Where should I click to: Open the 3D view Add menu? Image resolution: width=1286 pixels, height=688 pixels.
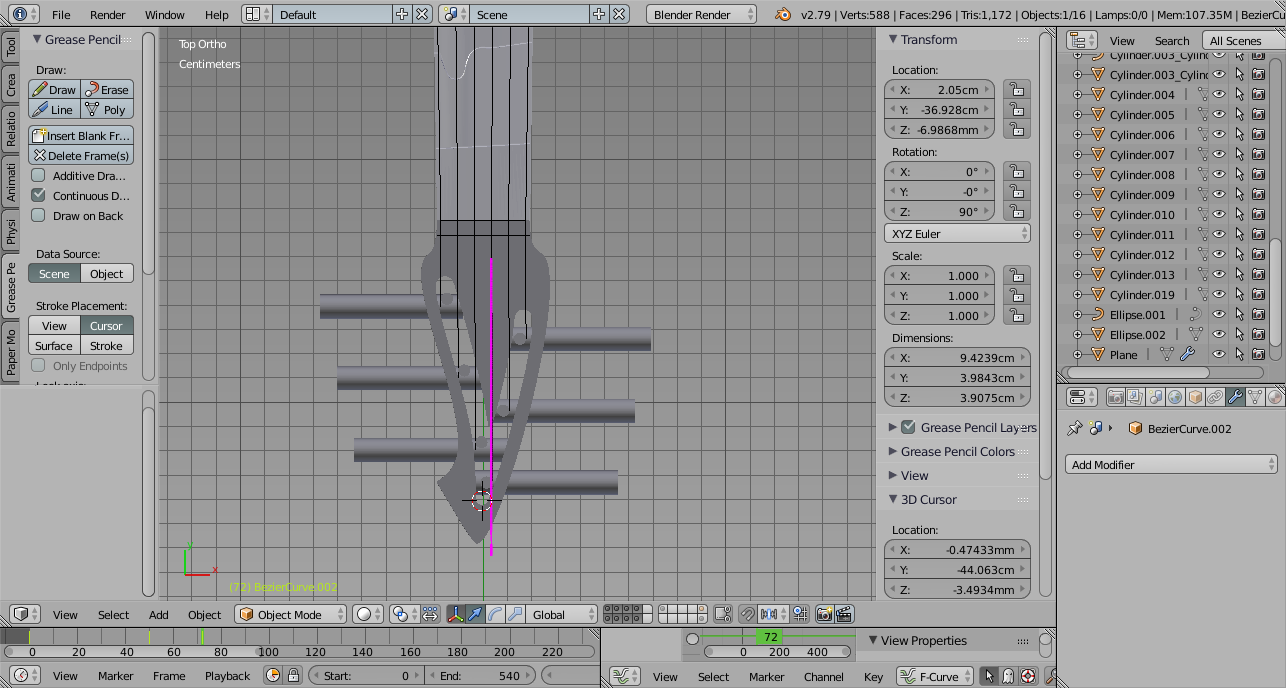pyautogui.click(x=159, y=614)
